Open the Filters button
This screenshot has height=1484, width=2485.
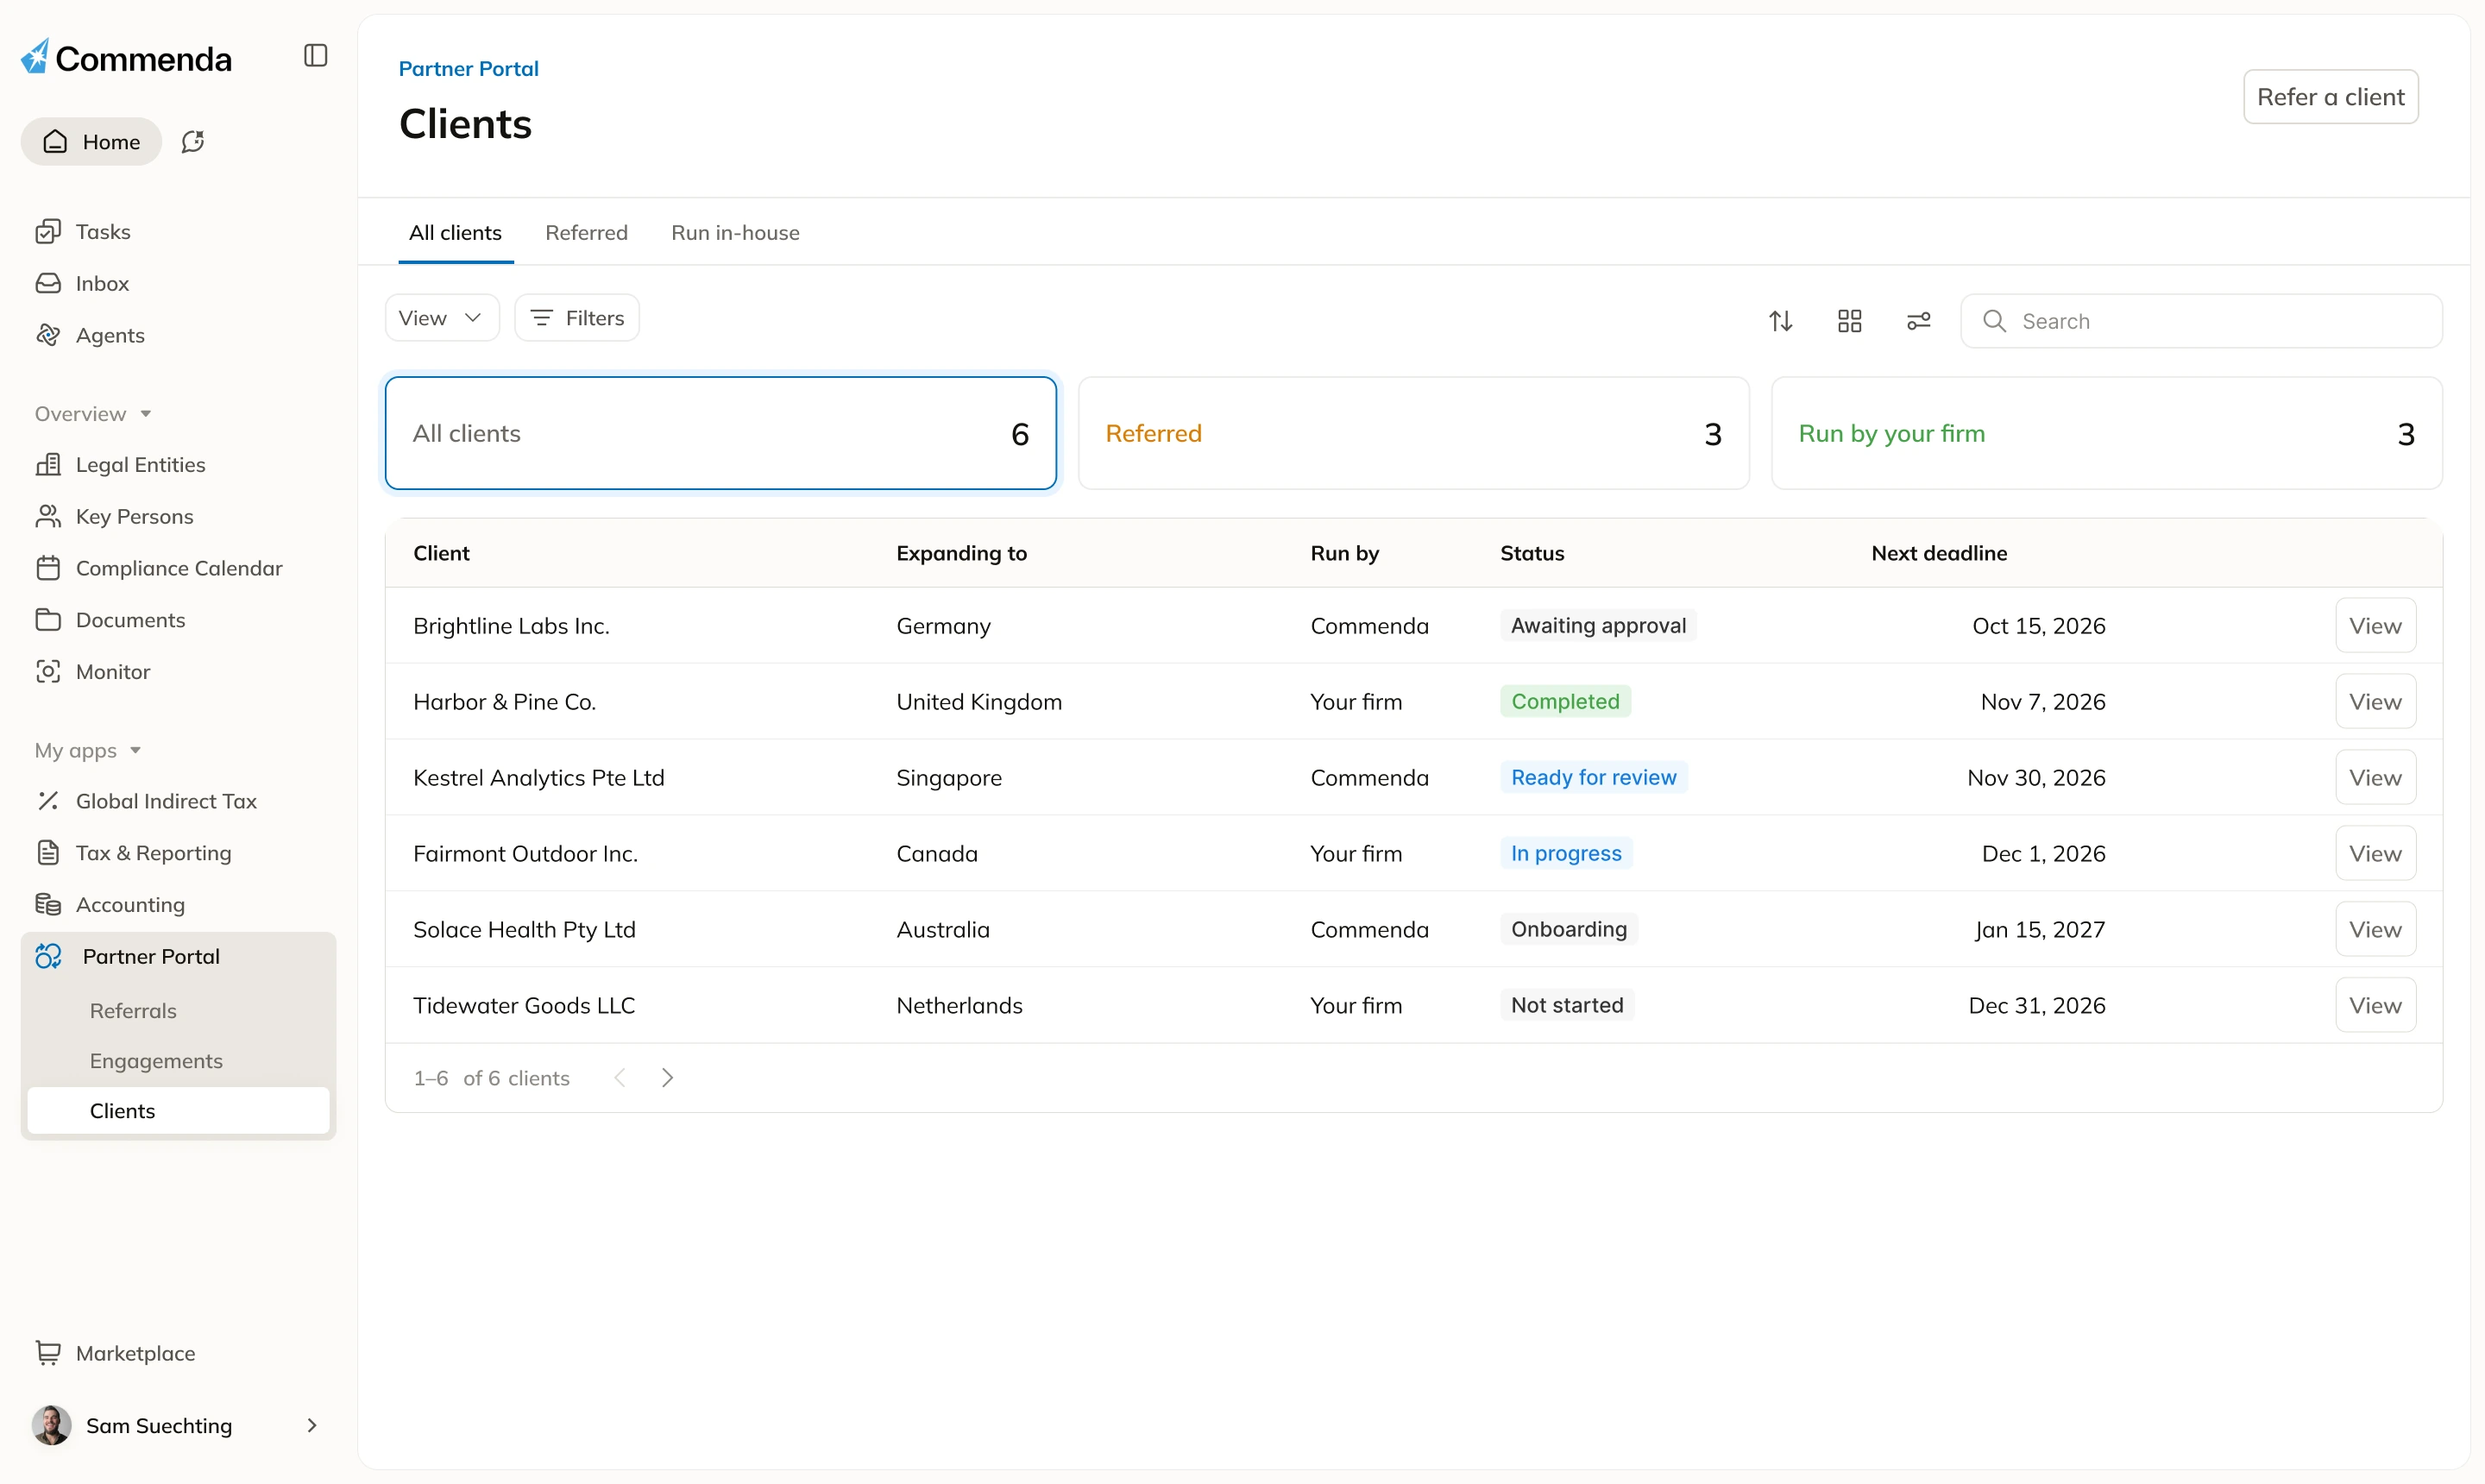click(x=577, y=319)
